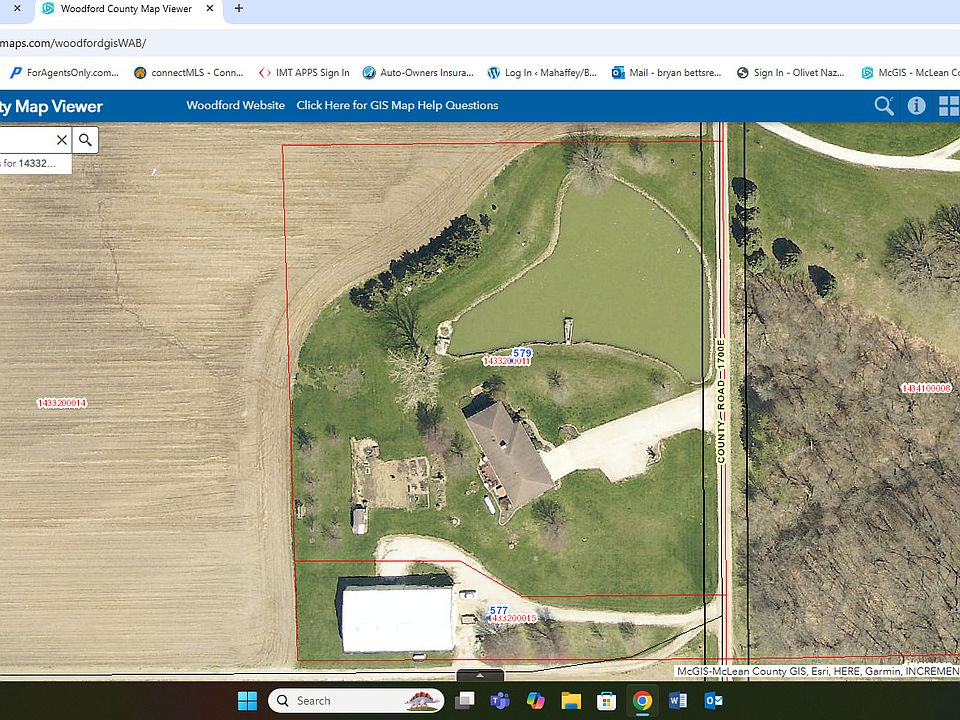960x720 pixels.
Task: Open Outlook from the taskbar
Action: pos(713,701)
